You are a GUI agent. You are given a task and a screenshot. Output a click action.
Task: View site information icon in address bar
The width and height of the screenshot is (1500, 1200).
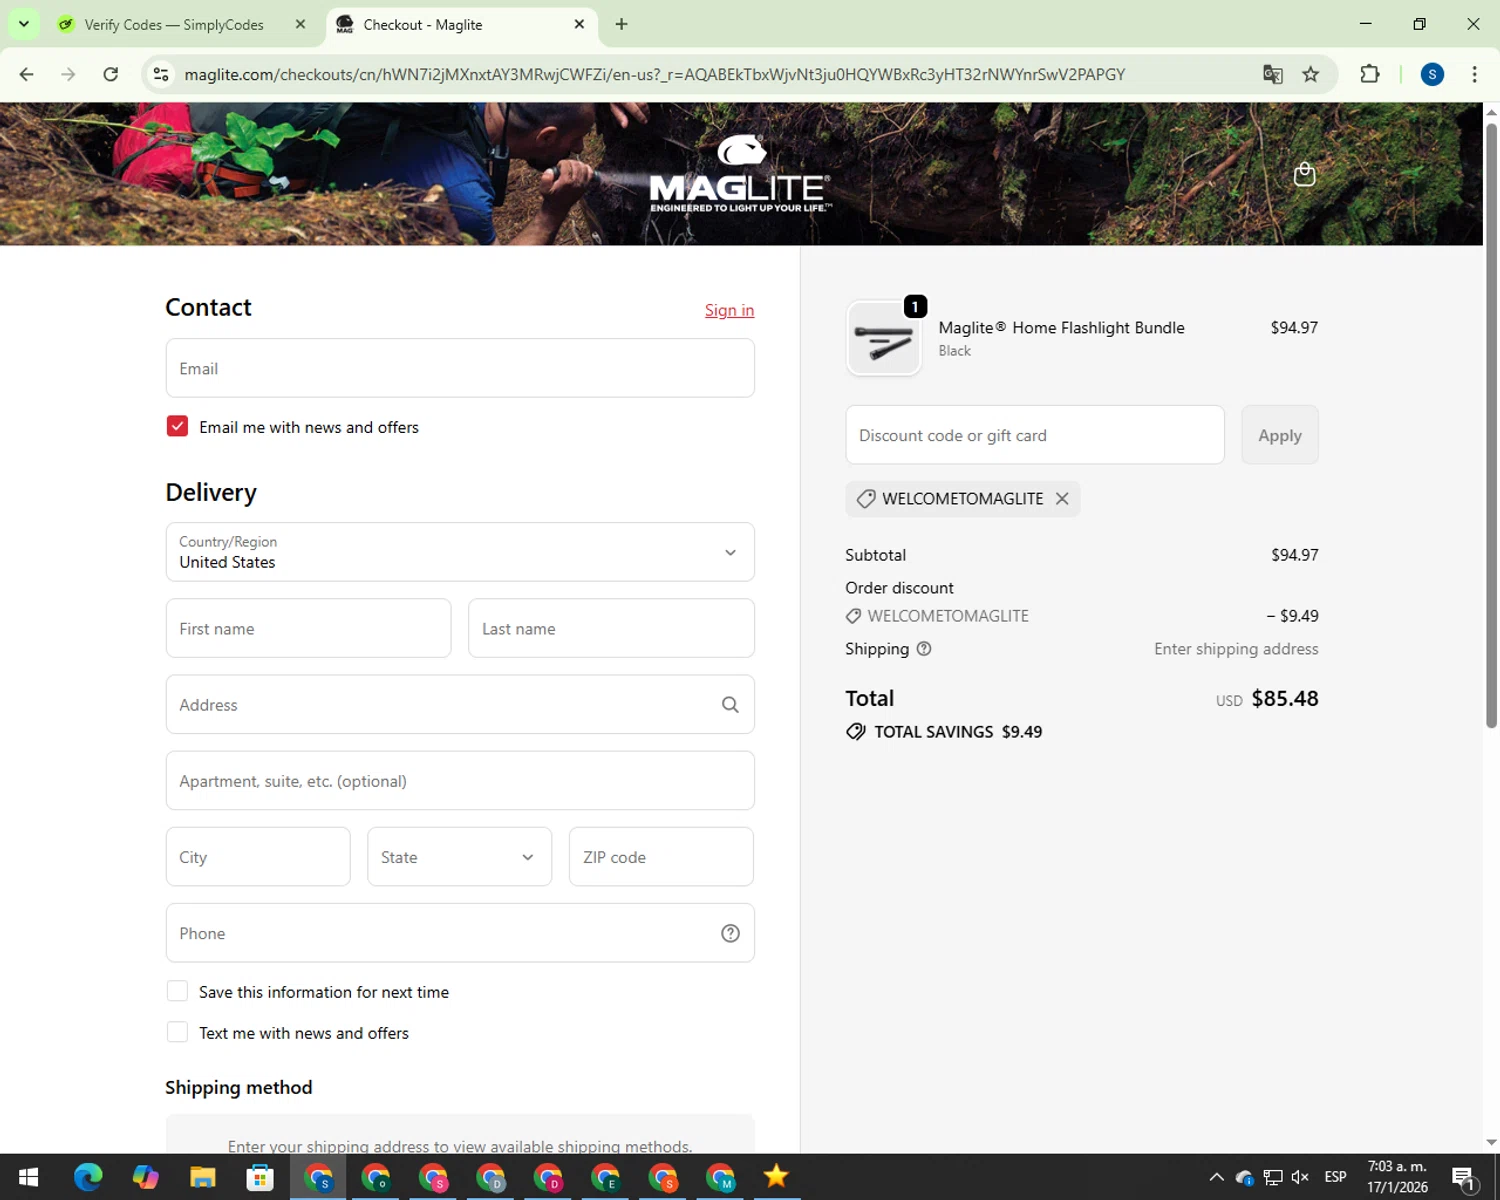(161, 74)
